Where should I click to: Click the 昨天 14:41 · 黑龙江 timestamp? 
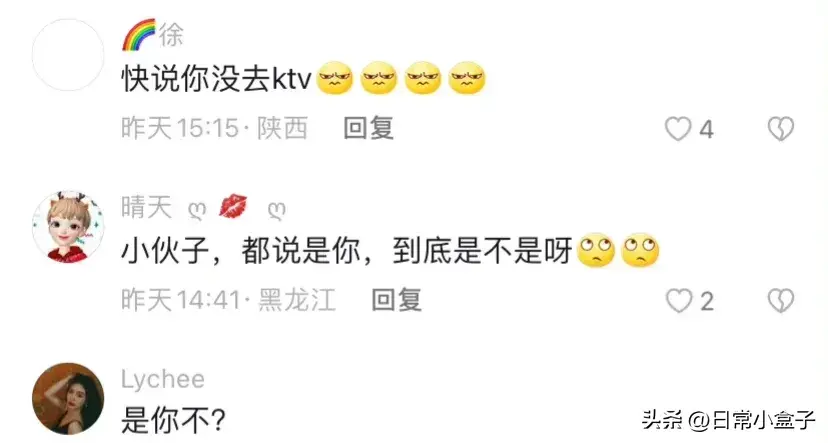(229, 300)
